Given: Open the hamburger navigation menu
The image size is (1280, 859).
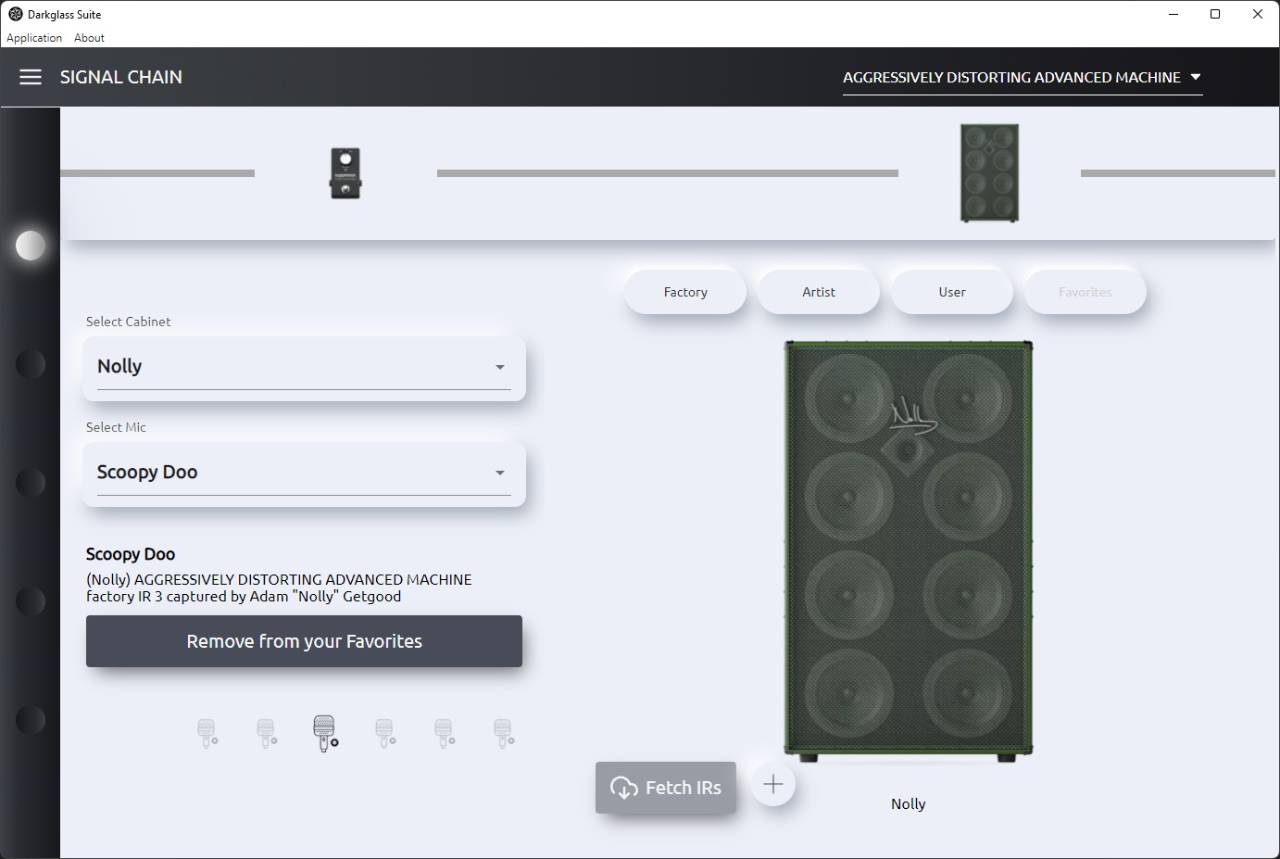Looking at the screenshot, I should pyautogui.click(x=31, y=77).
